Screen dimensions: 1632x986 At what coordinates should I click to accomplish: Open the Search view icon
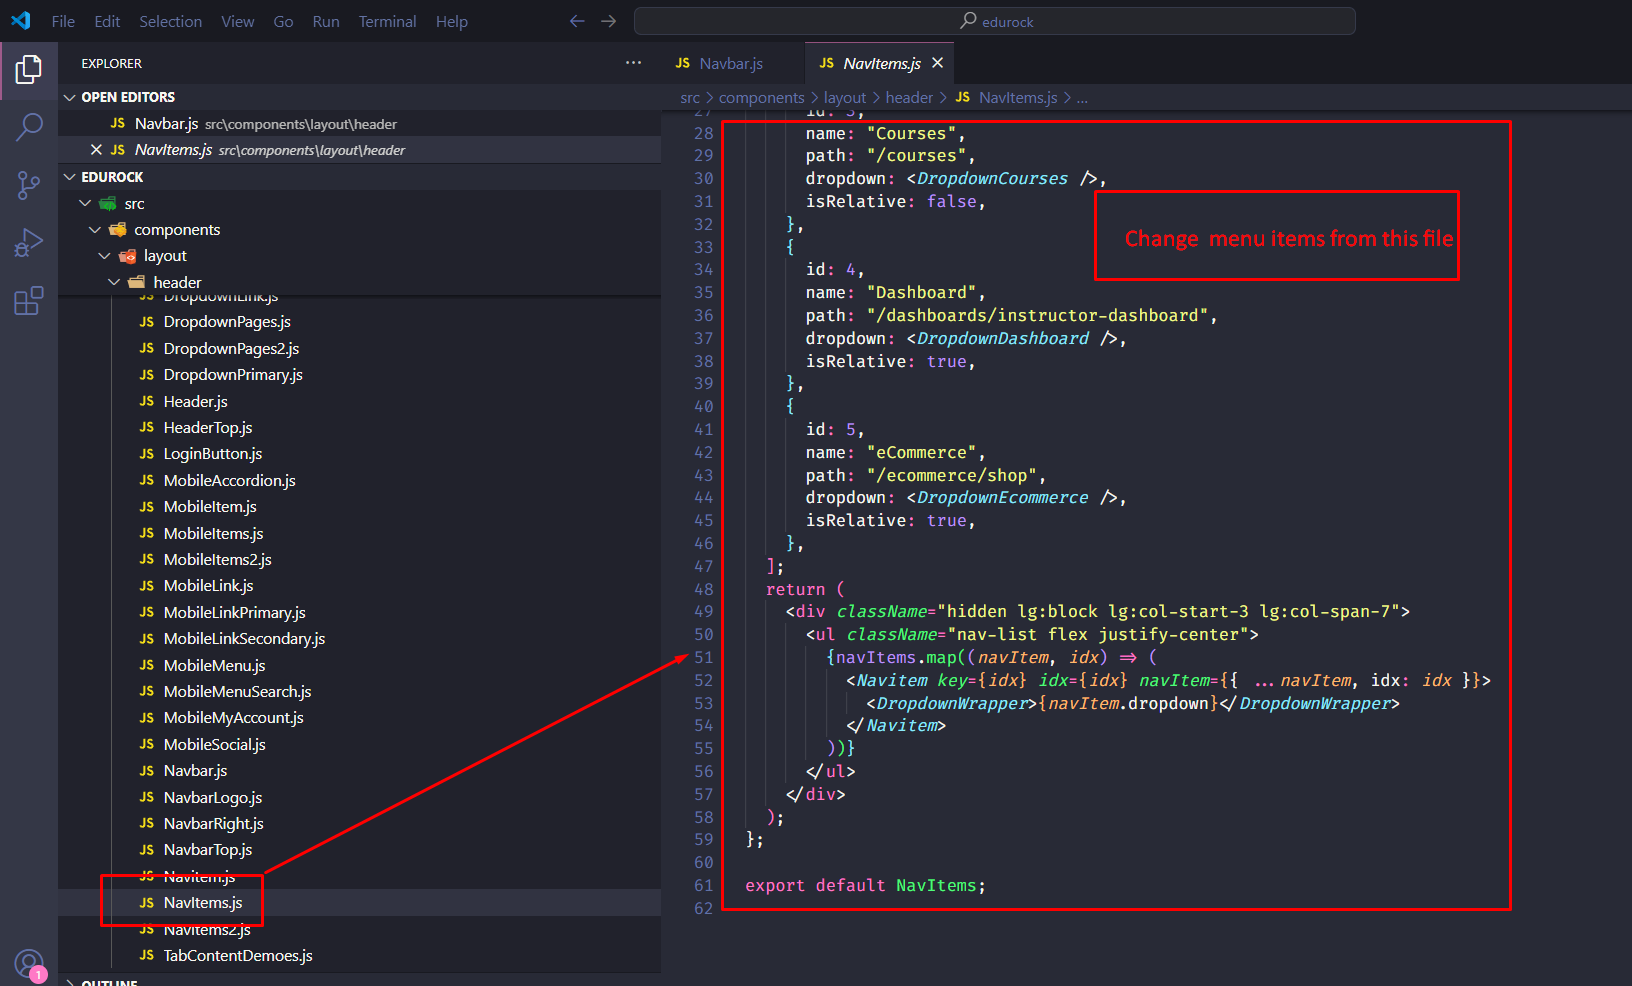click(29, 127)
